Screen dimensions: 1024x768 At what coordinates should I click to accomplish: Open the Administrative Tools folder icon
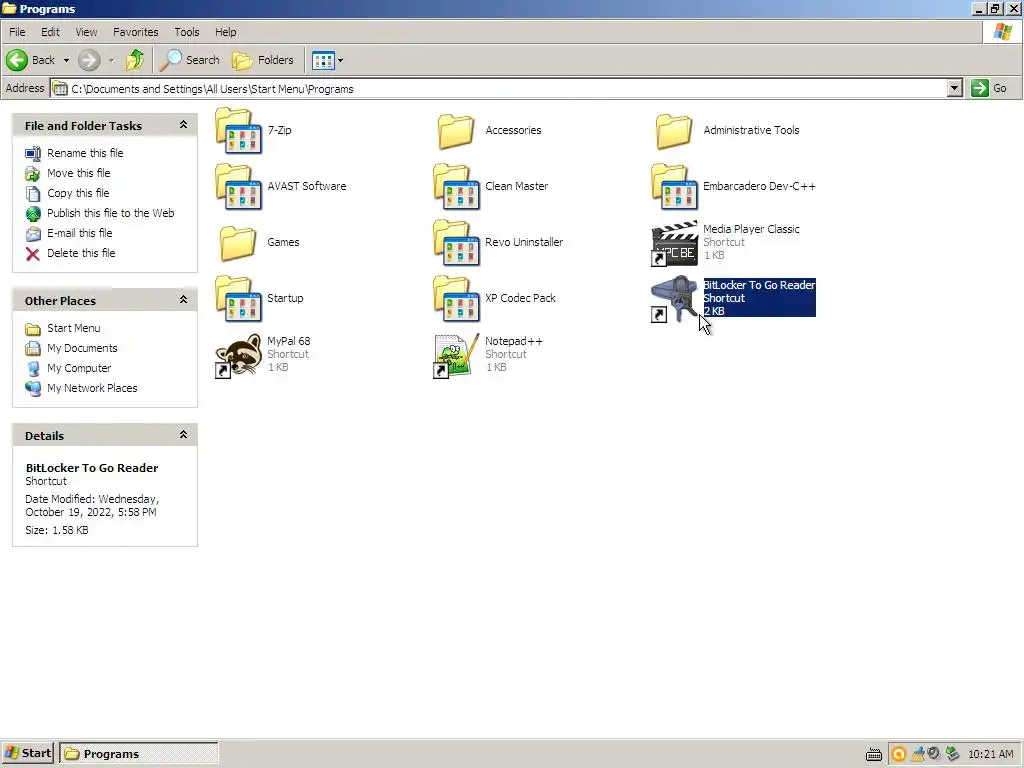674,131
